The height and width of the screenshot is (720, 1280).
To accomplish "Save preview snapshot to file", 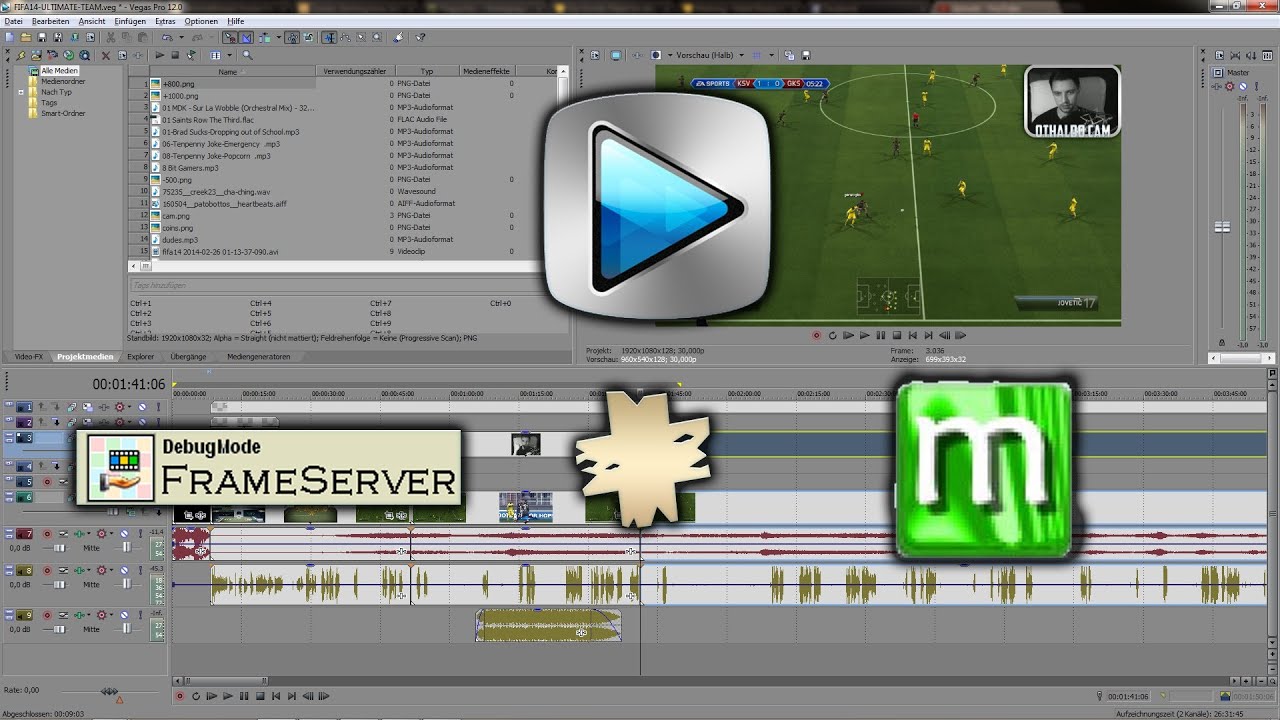I will tap(806, 55).
